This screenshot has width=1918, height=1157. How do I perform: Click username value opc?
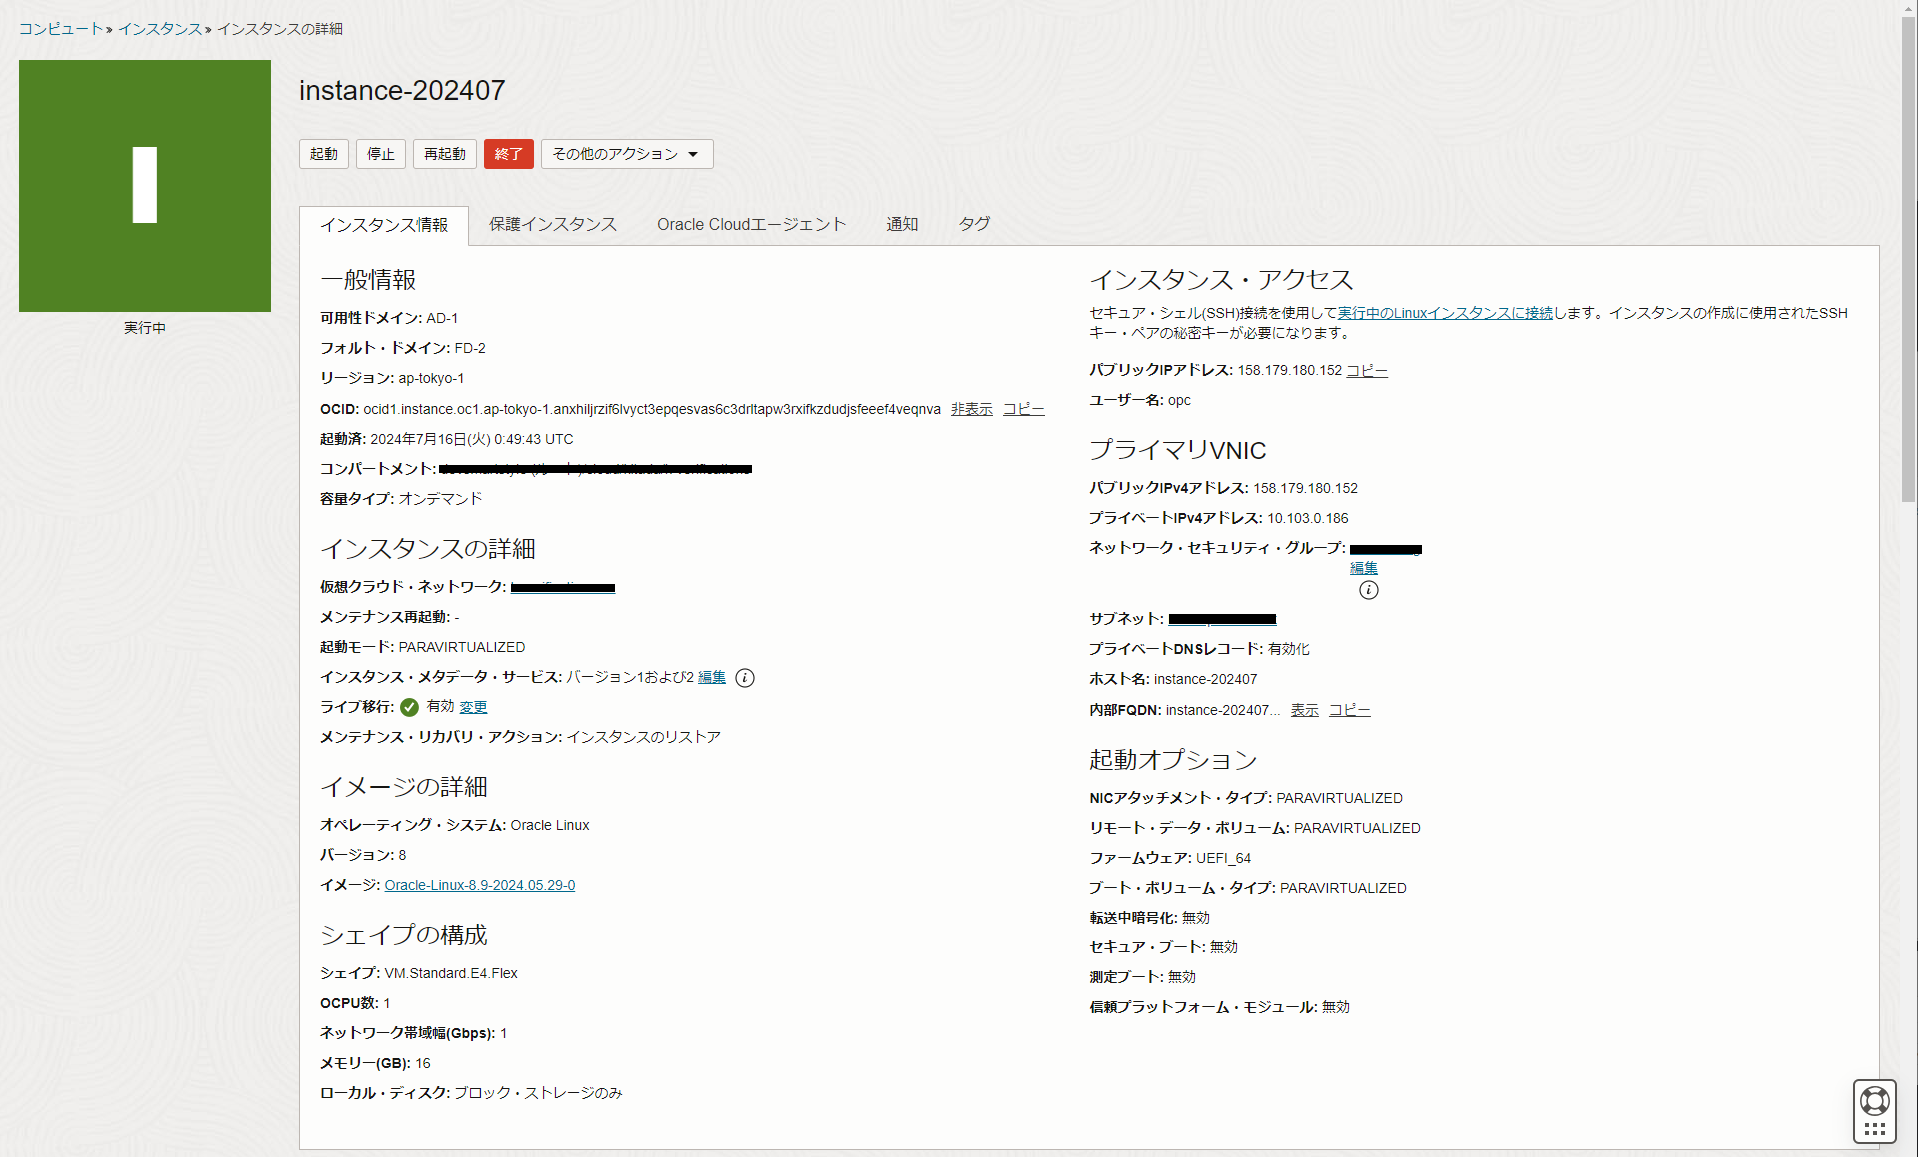1179,400
